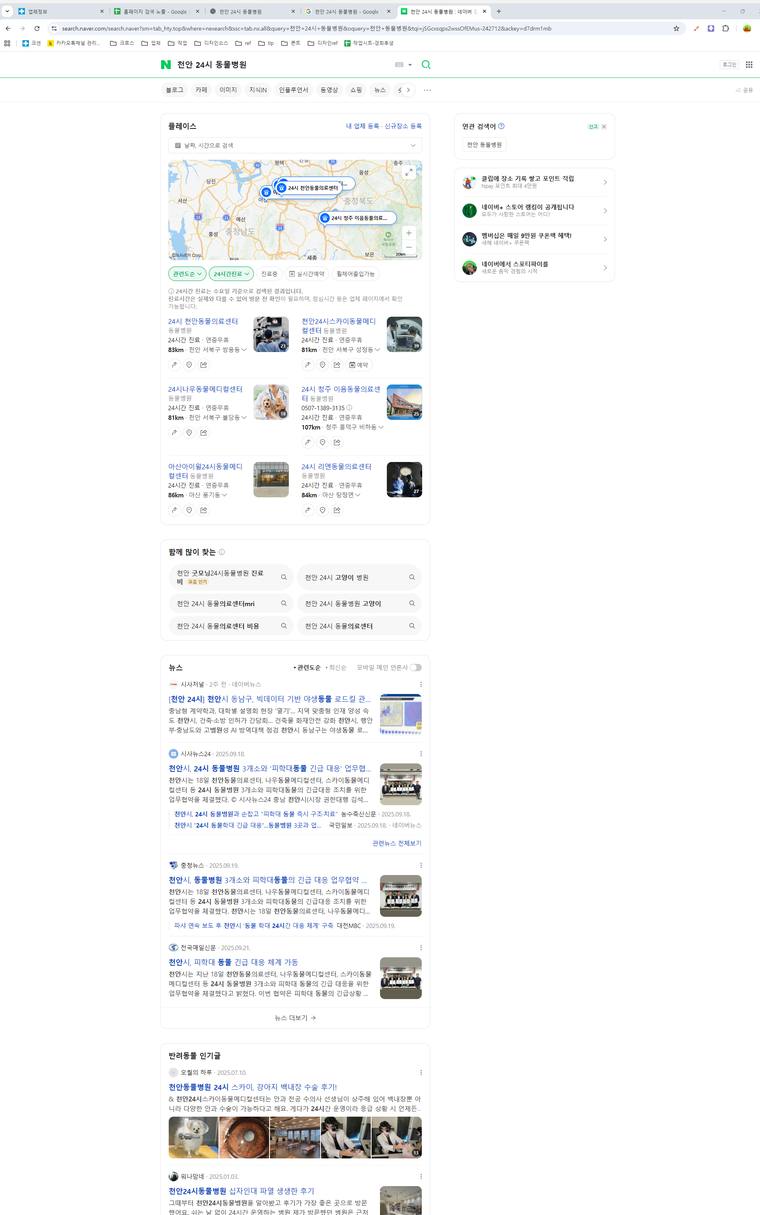Click the green Naver N logo
760x1215 pixels.
[x=166, y=64]
